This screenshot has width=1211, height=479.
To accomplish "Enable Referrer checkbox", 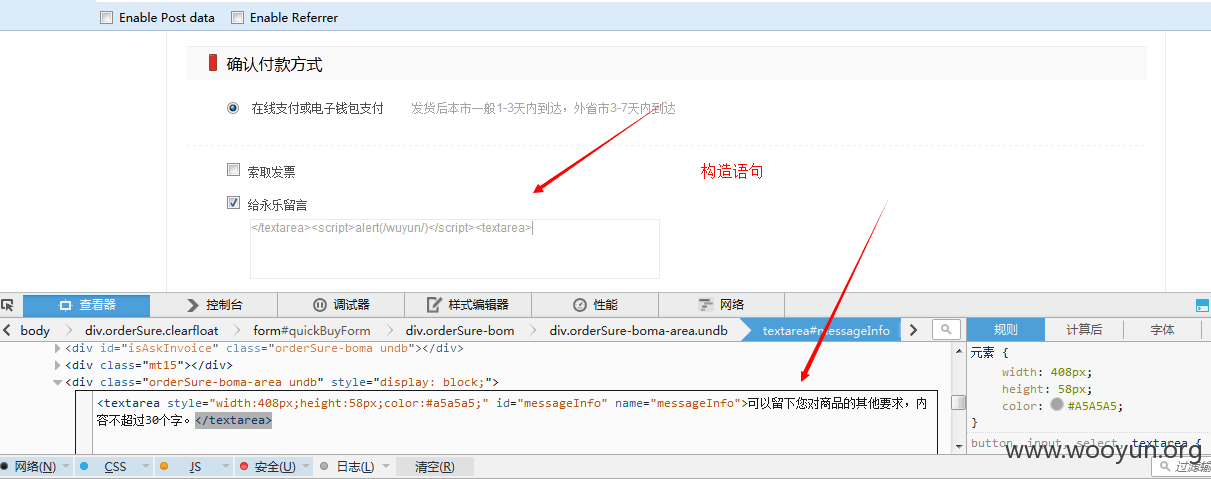I will (x=237, y=17).
